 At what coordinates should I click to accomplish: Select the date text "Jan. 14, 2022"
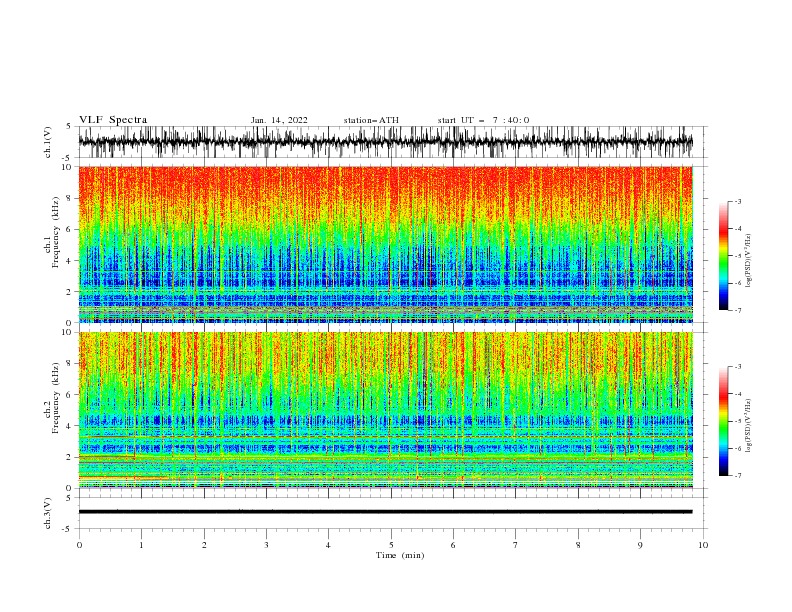pos(279,120)
